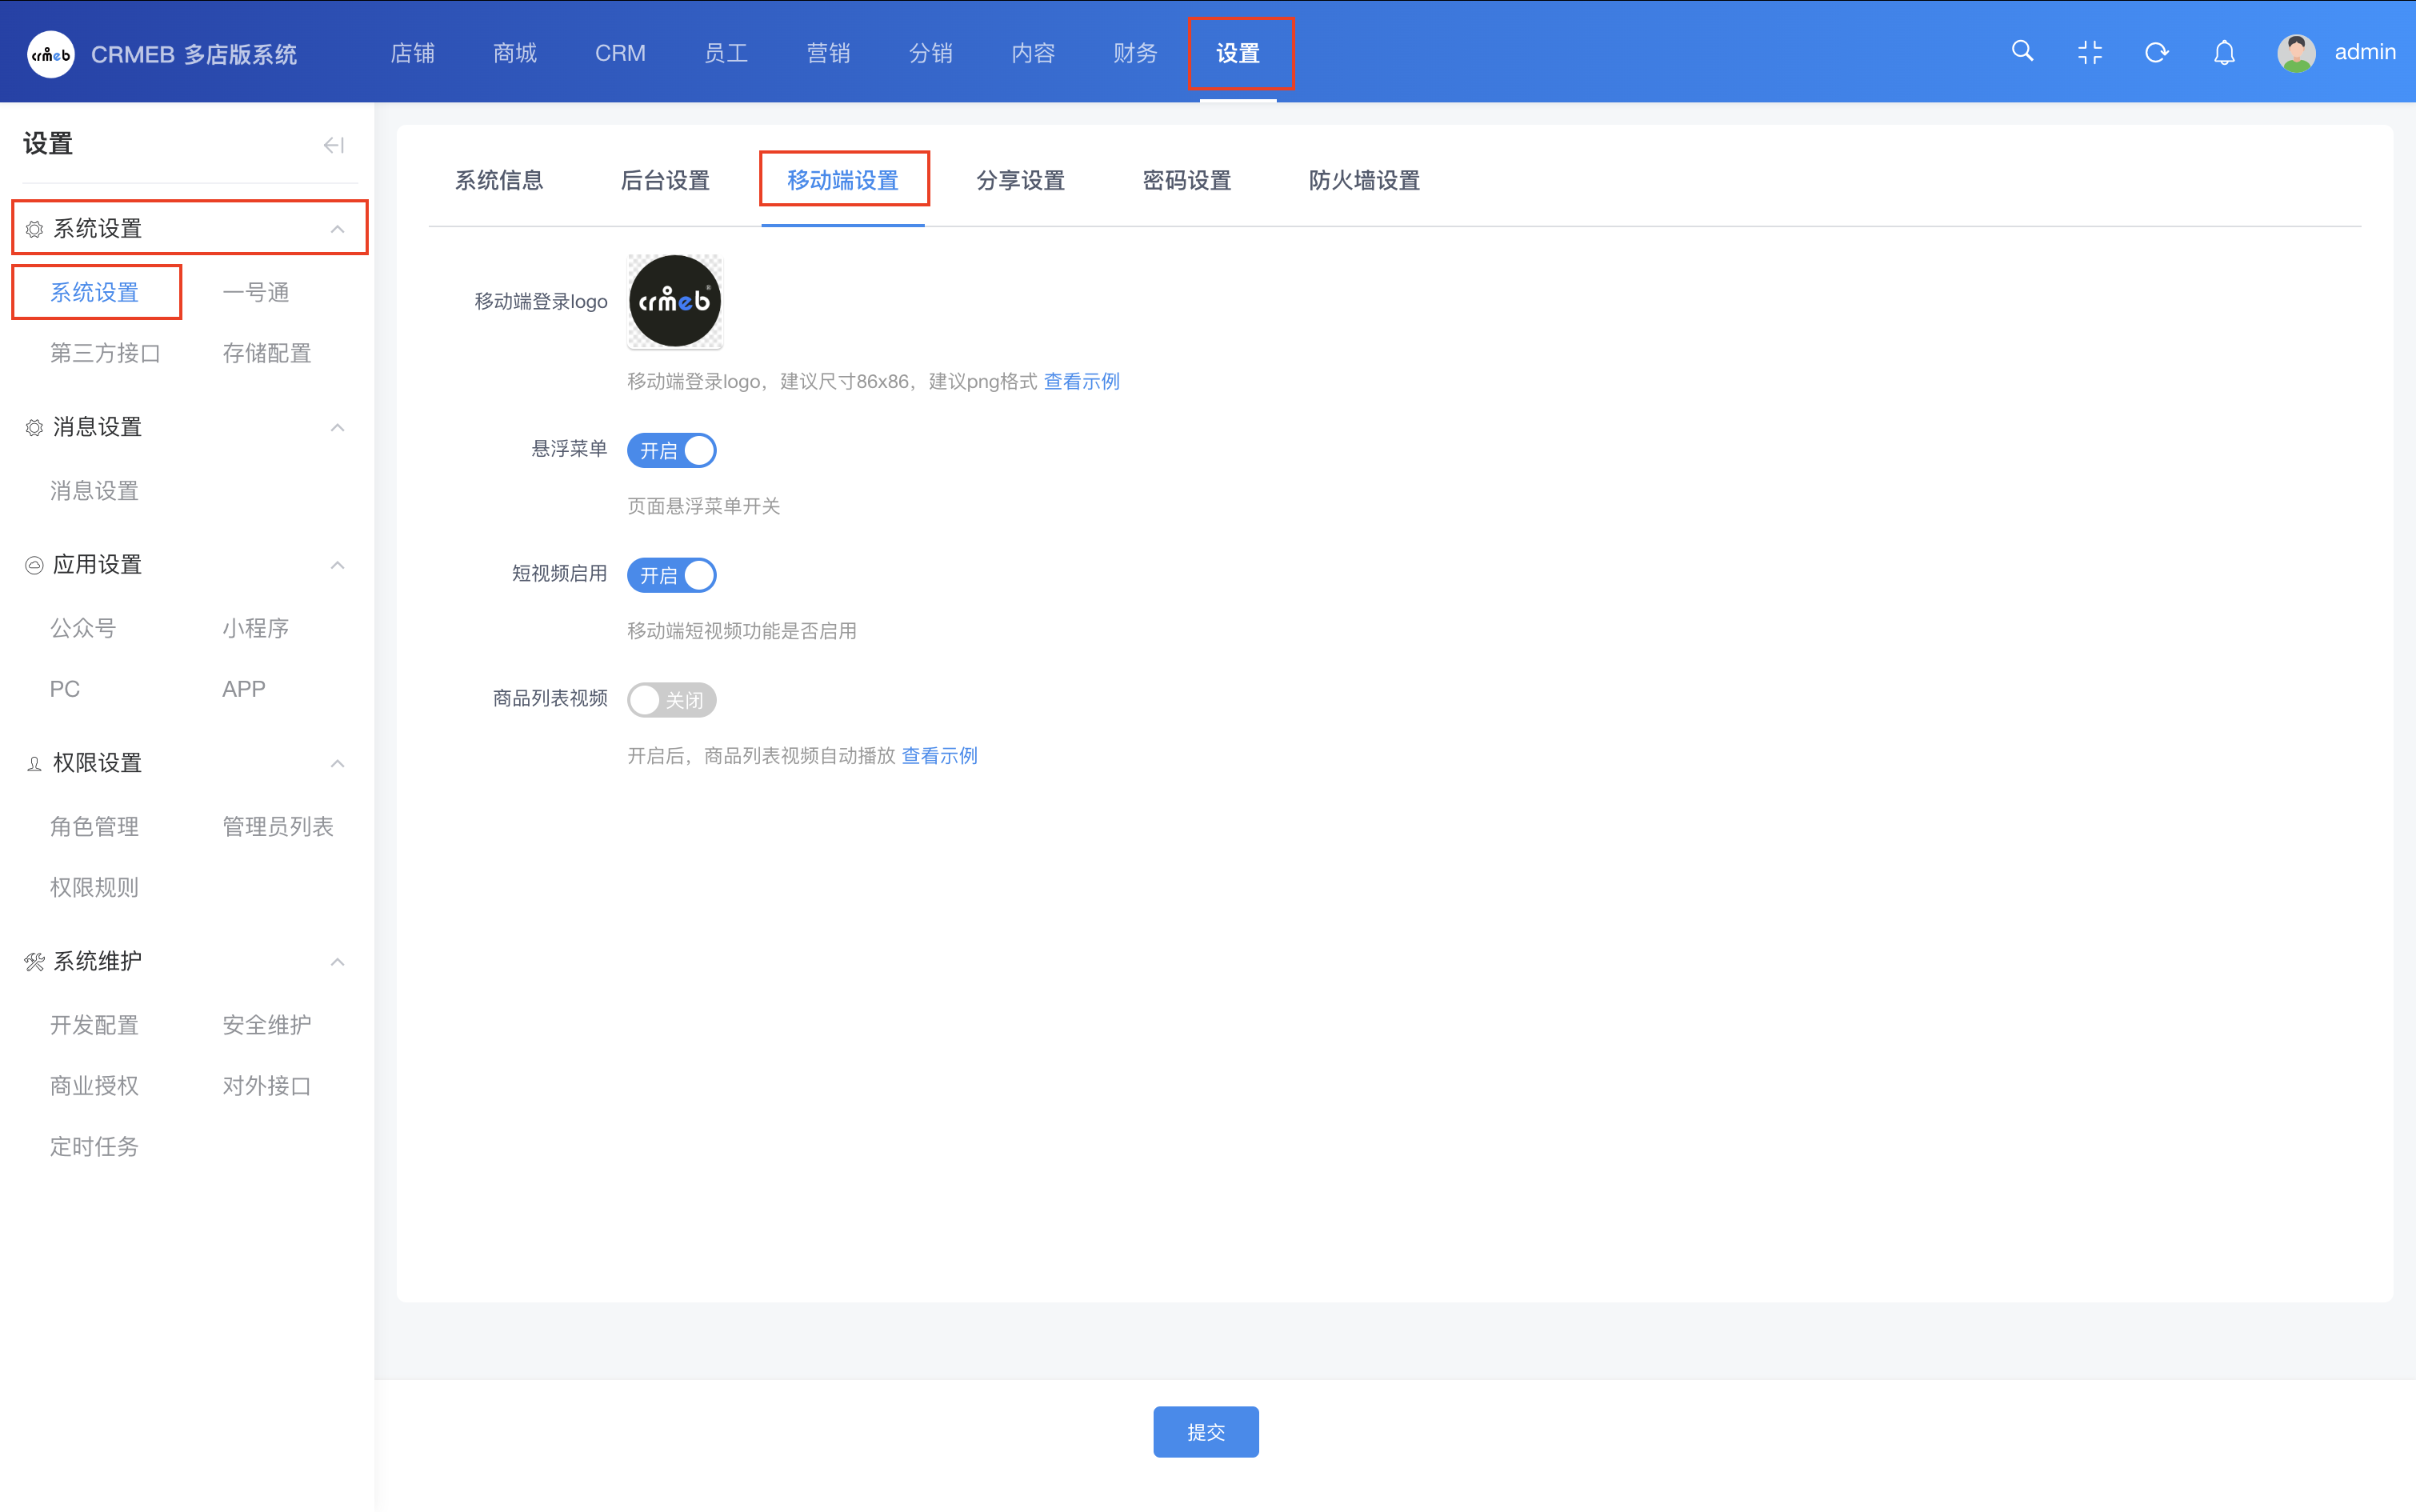Open the 员工 top menu

[726, 53]
